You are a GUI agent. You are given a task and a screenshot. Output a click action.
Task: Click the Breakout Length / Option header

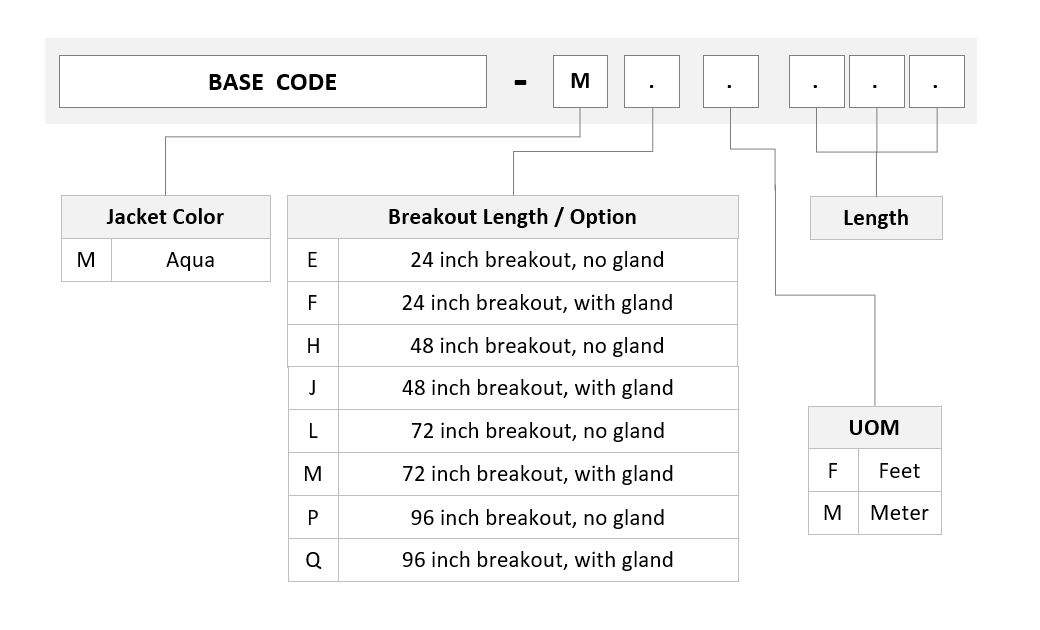point(513,217)
